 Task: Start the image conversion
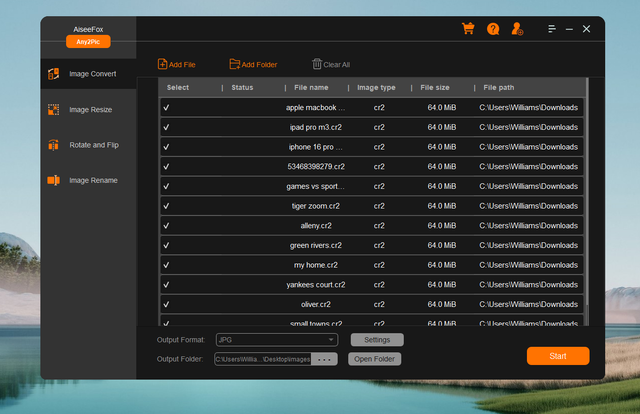[x=558, y=356]
